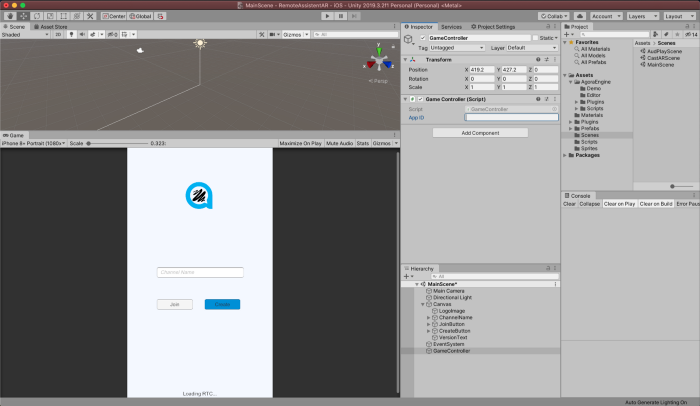Select the combined Transform tool

pos(77,16)
